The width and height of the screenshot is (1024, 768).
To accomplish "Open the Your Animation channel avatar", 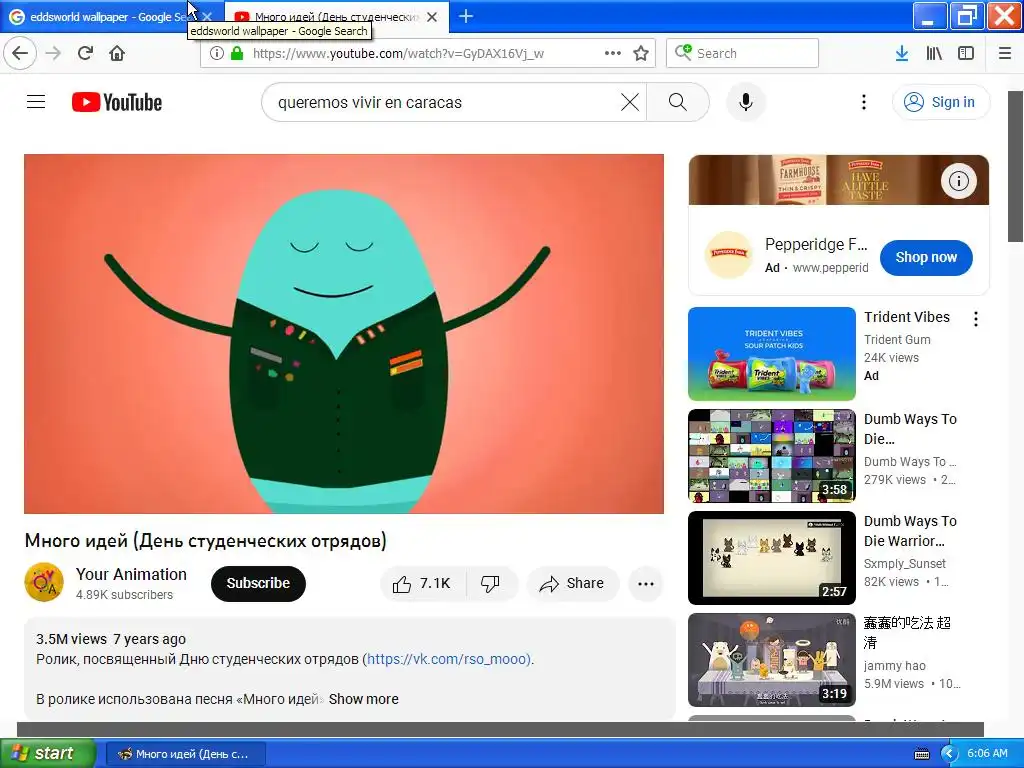I will (x=44, y=583).
